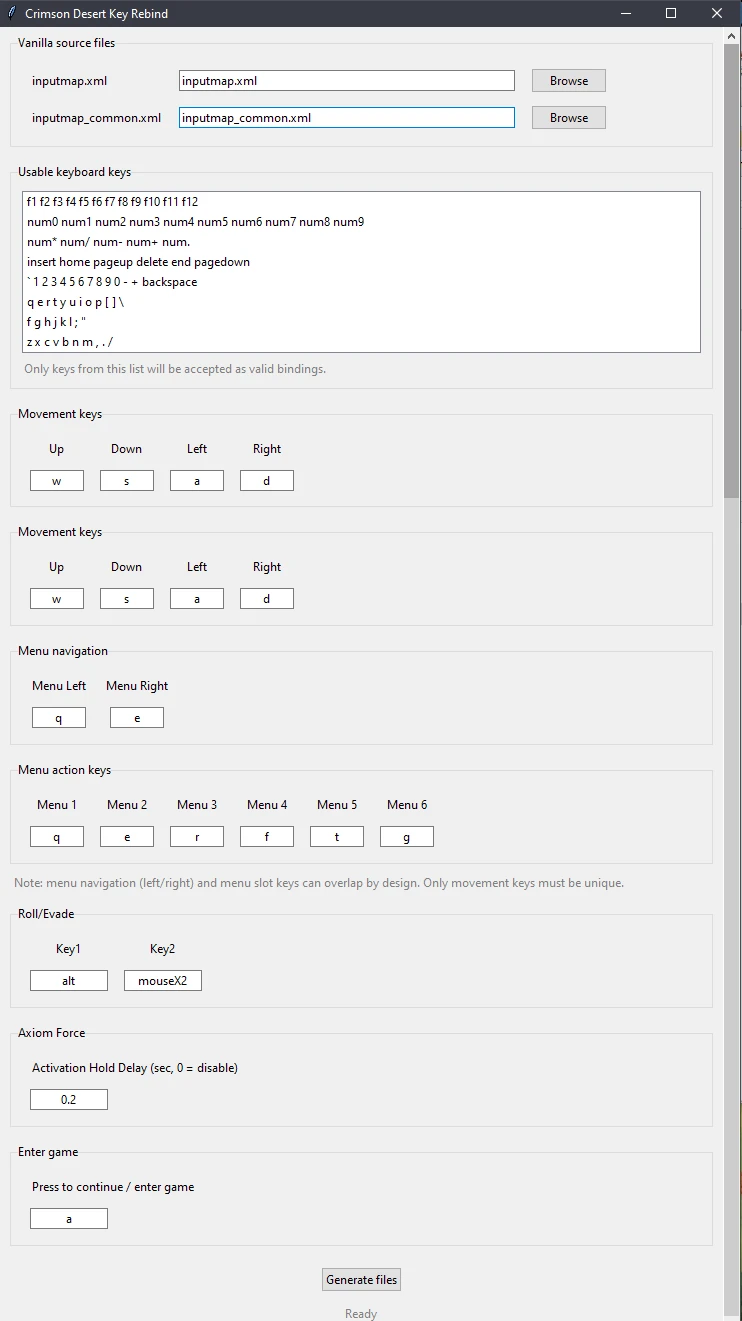742x1321 pixels.
Task: Click the feather app icon in title bar
Action: 12,14
